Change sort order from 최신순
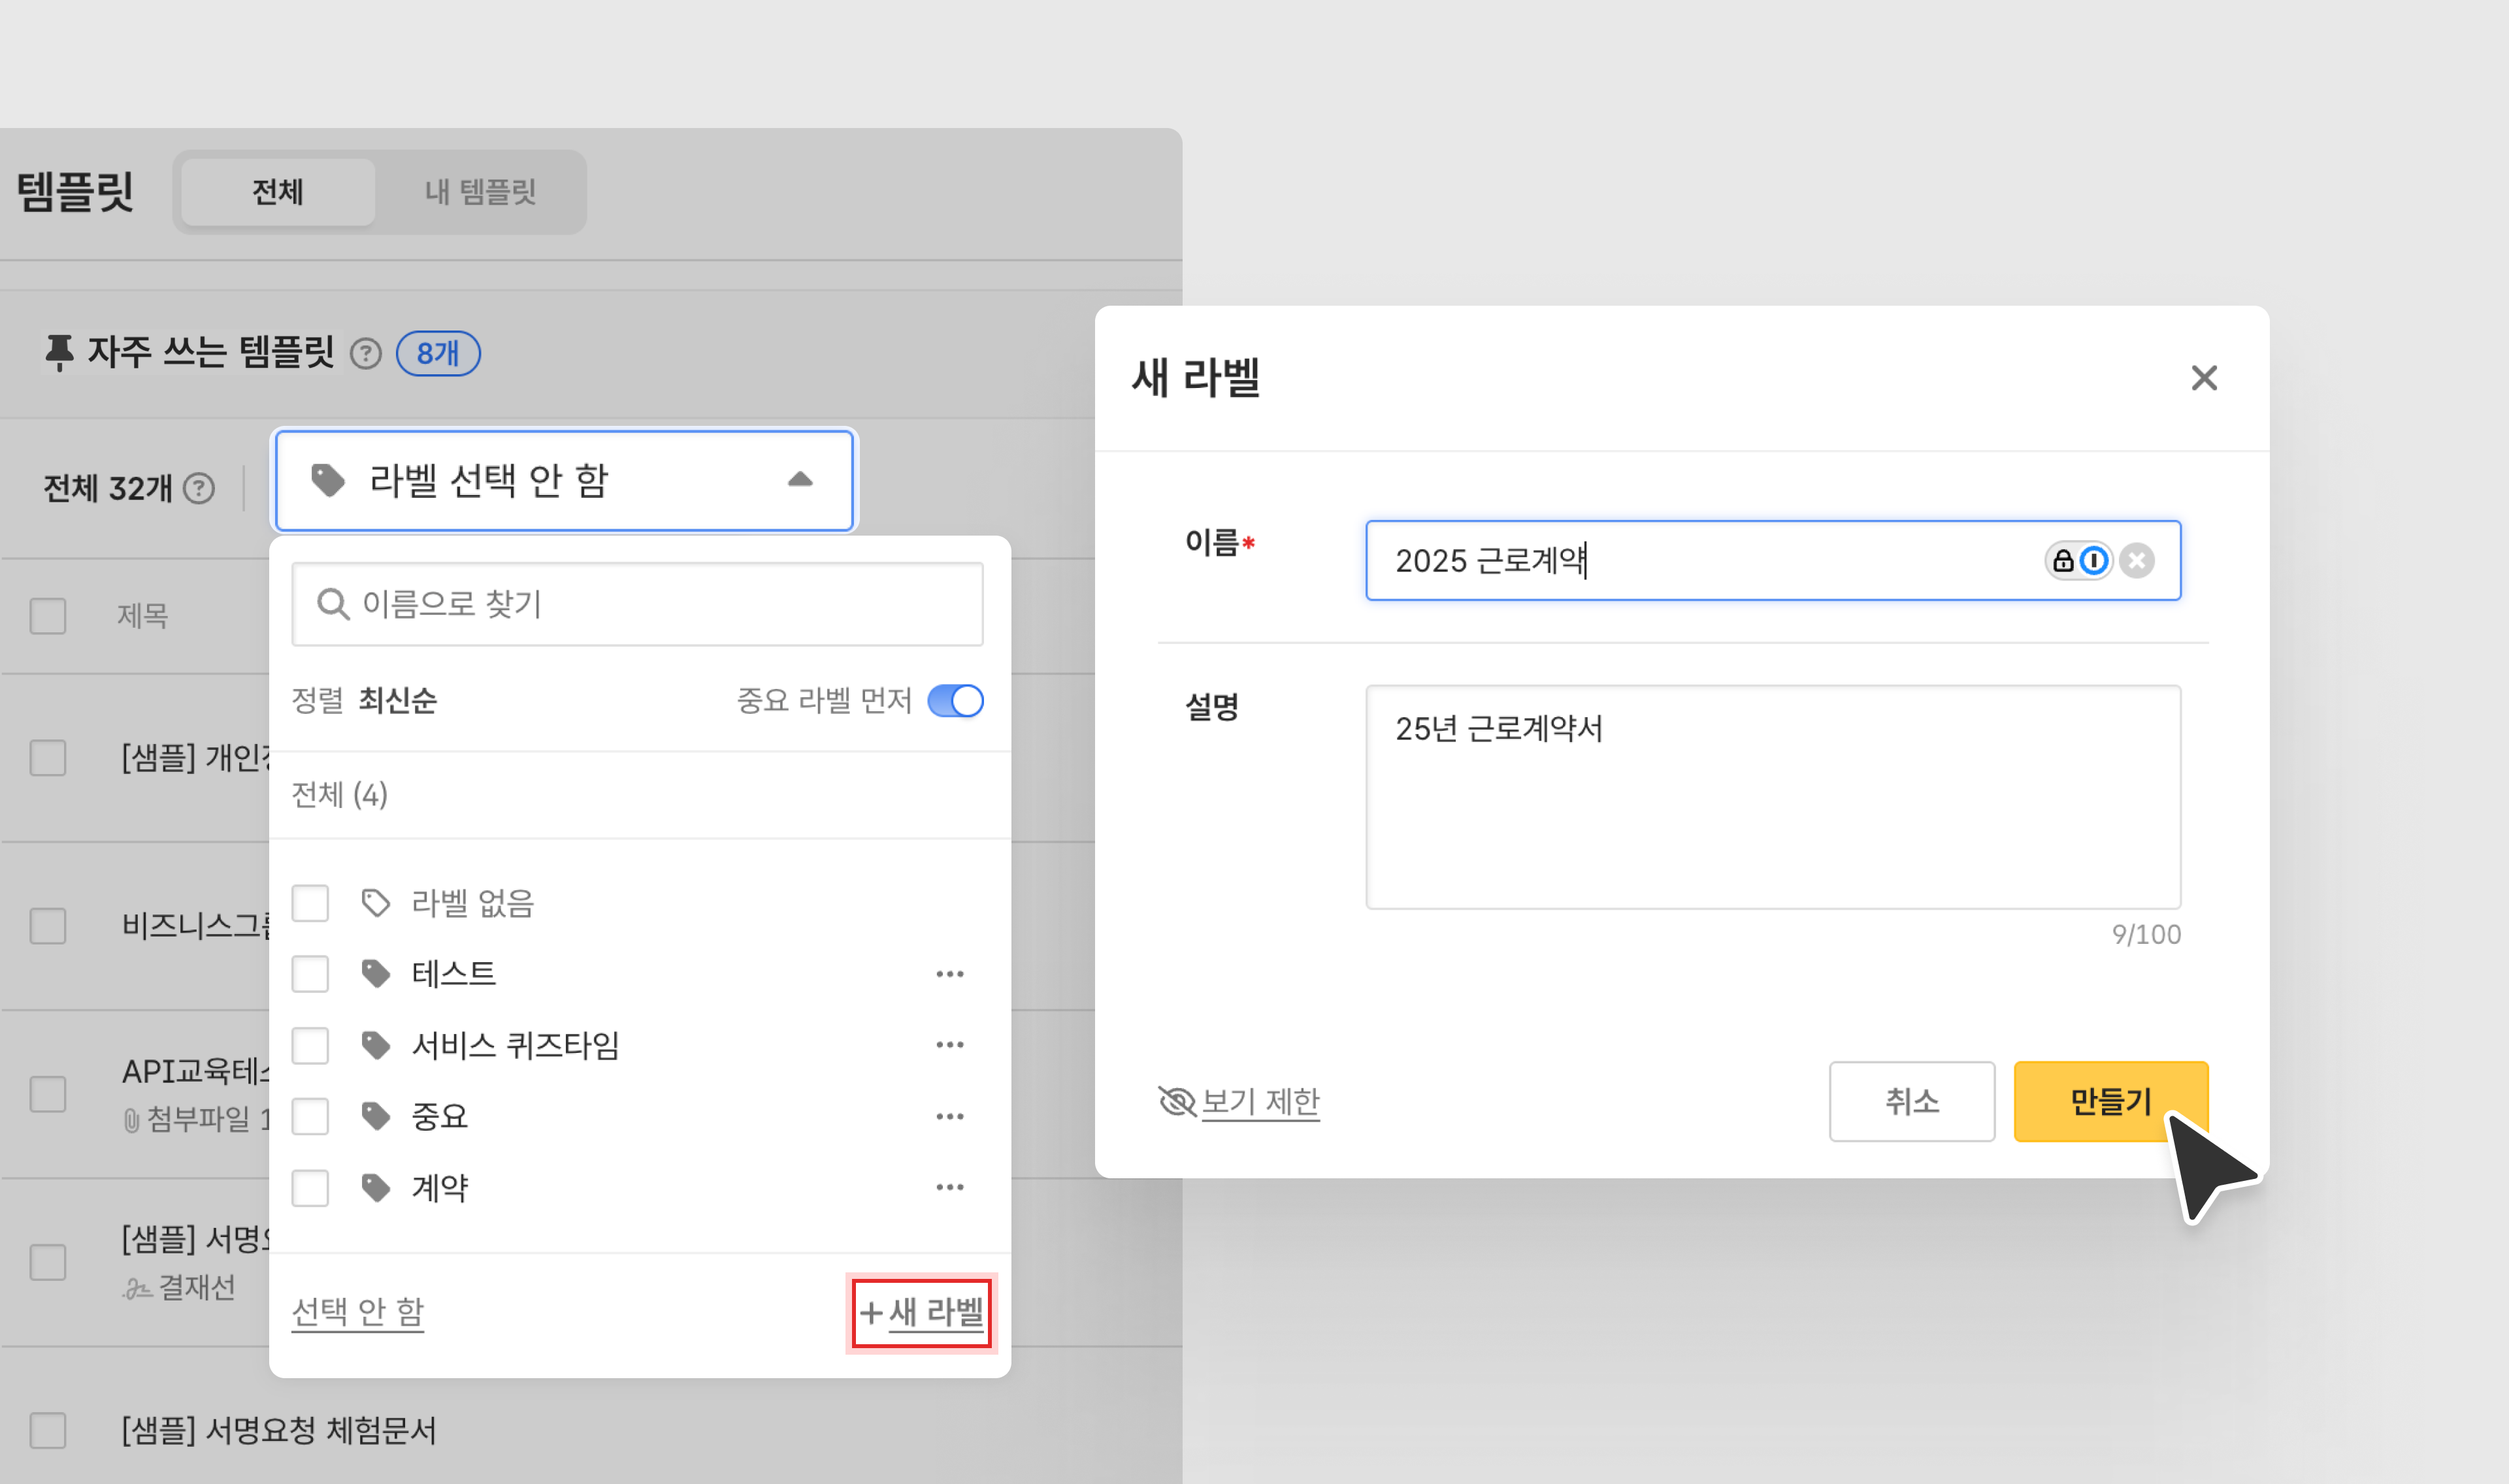Screen dimensions: 2509x1484 pos(397,700)
